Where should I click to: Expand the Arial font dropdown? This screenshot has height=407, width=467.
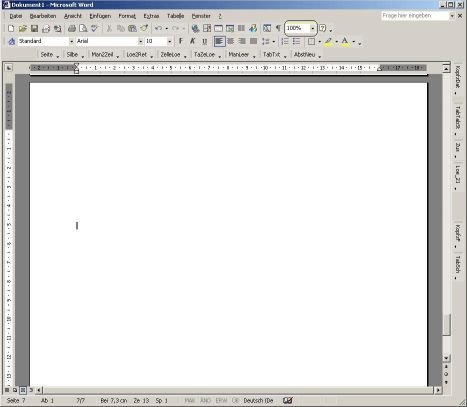point(140,41)
